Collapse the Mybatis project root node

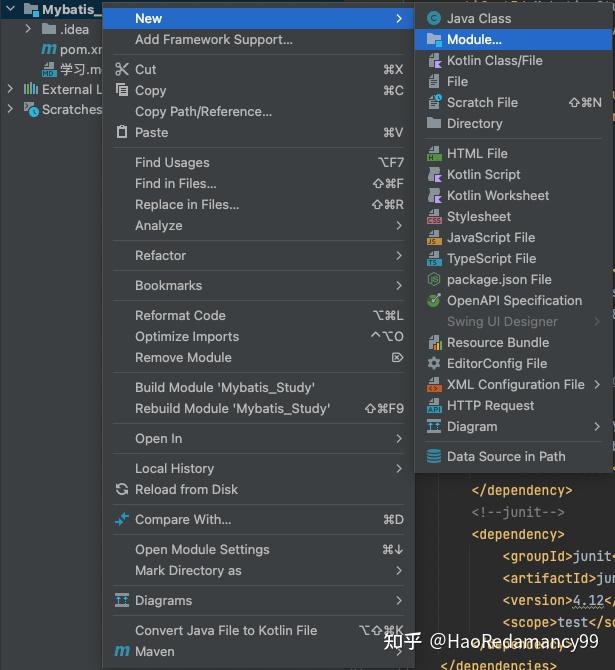pos(11,10)
